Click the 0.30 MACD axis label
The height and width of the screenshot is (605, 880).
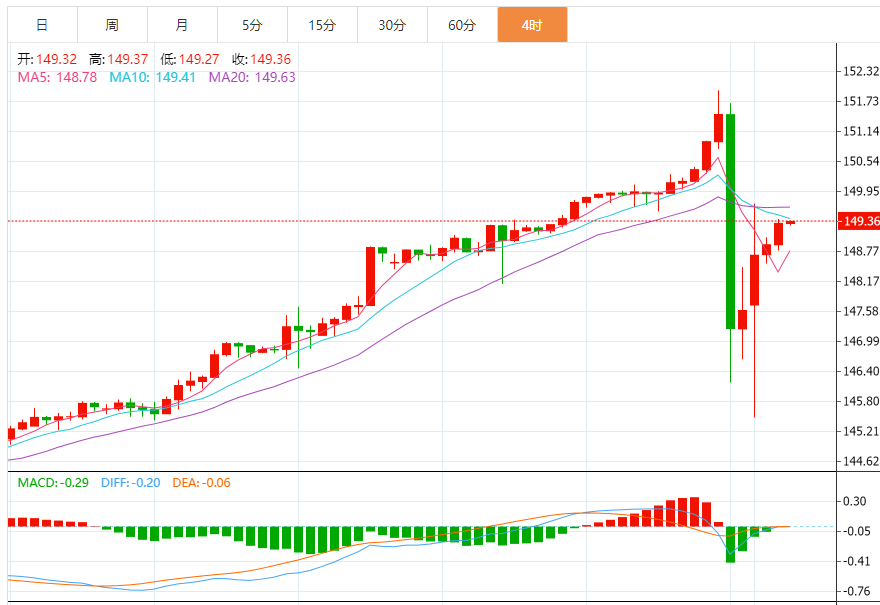(855, 501)
